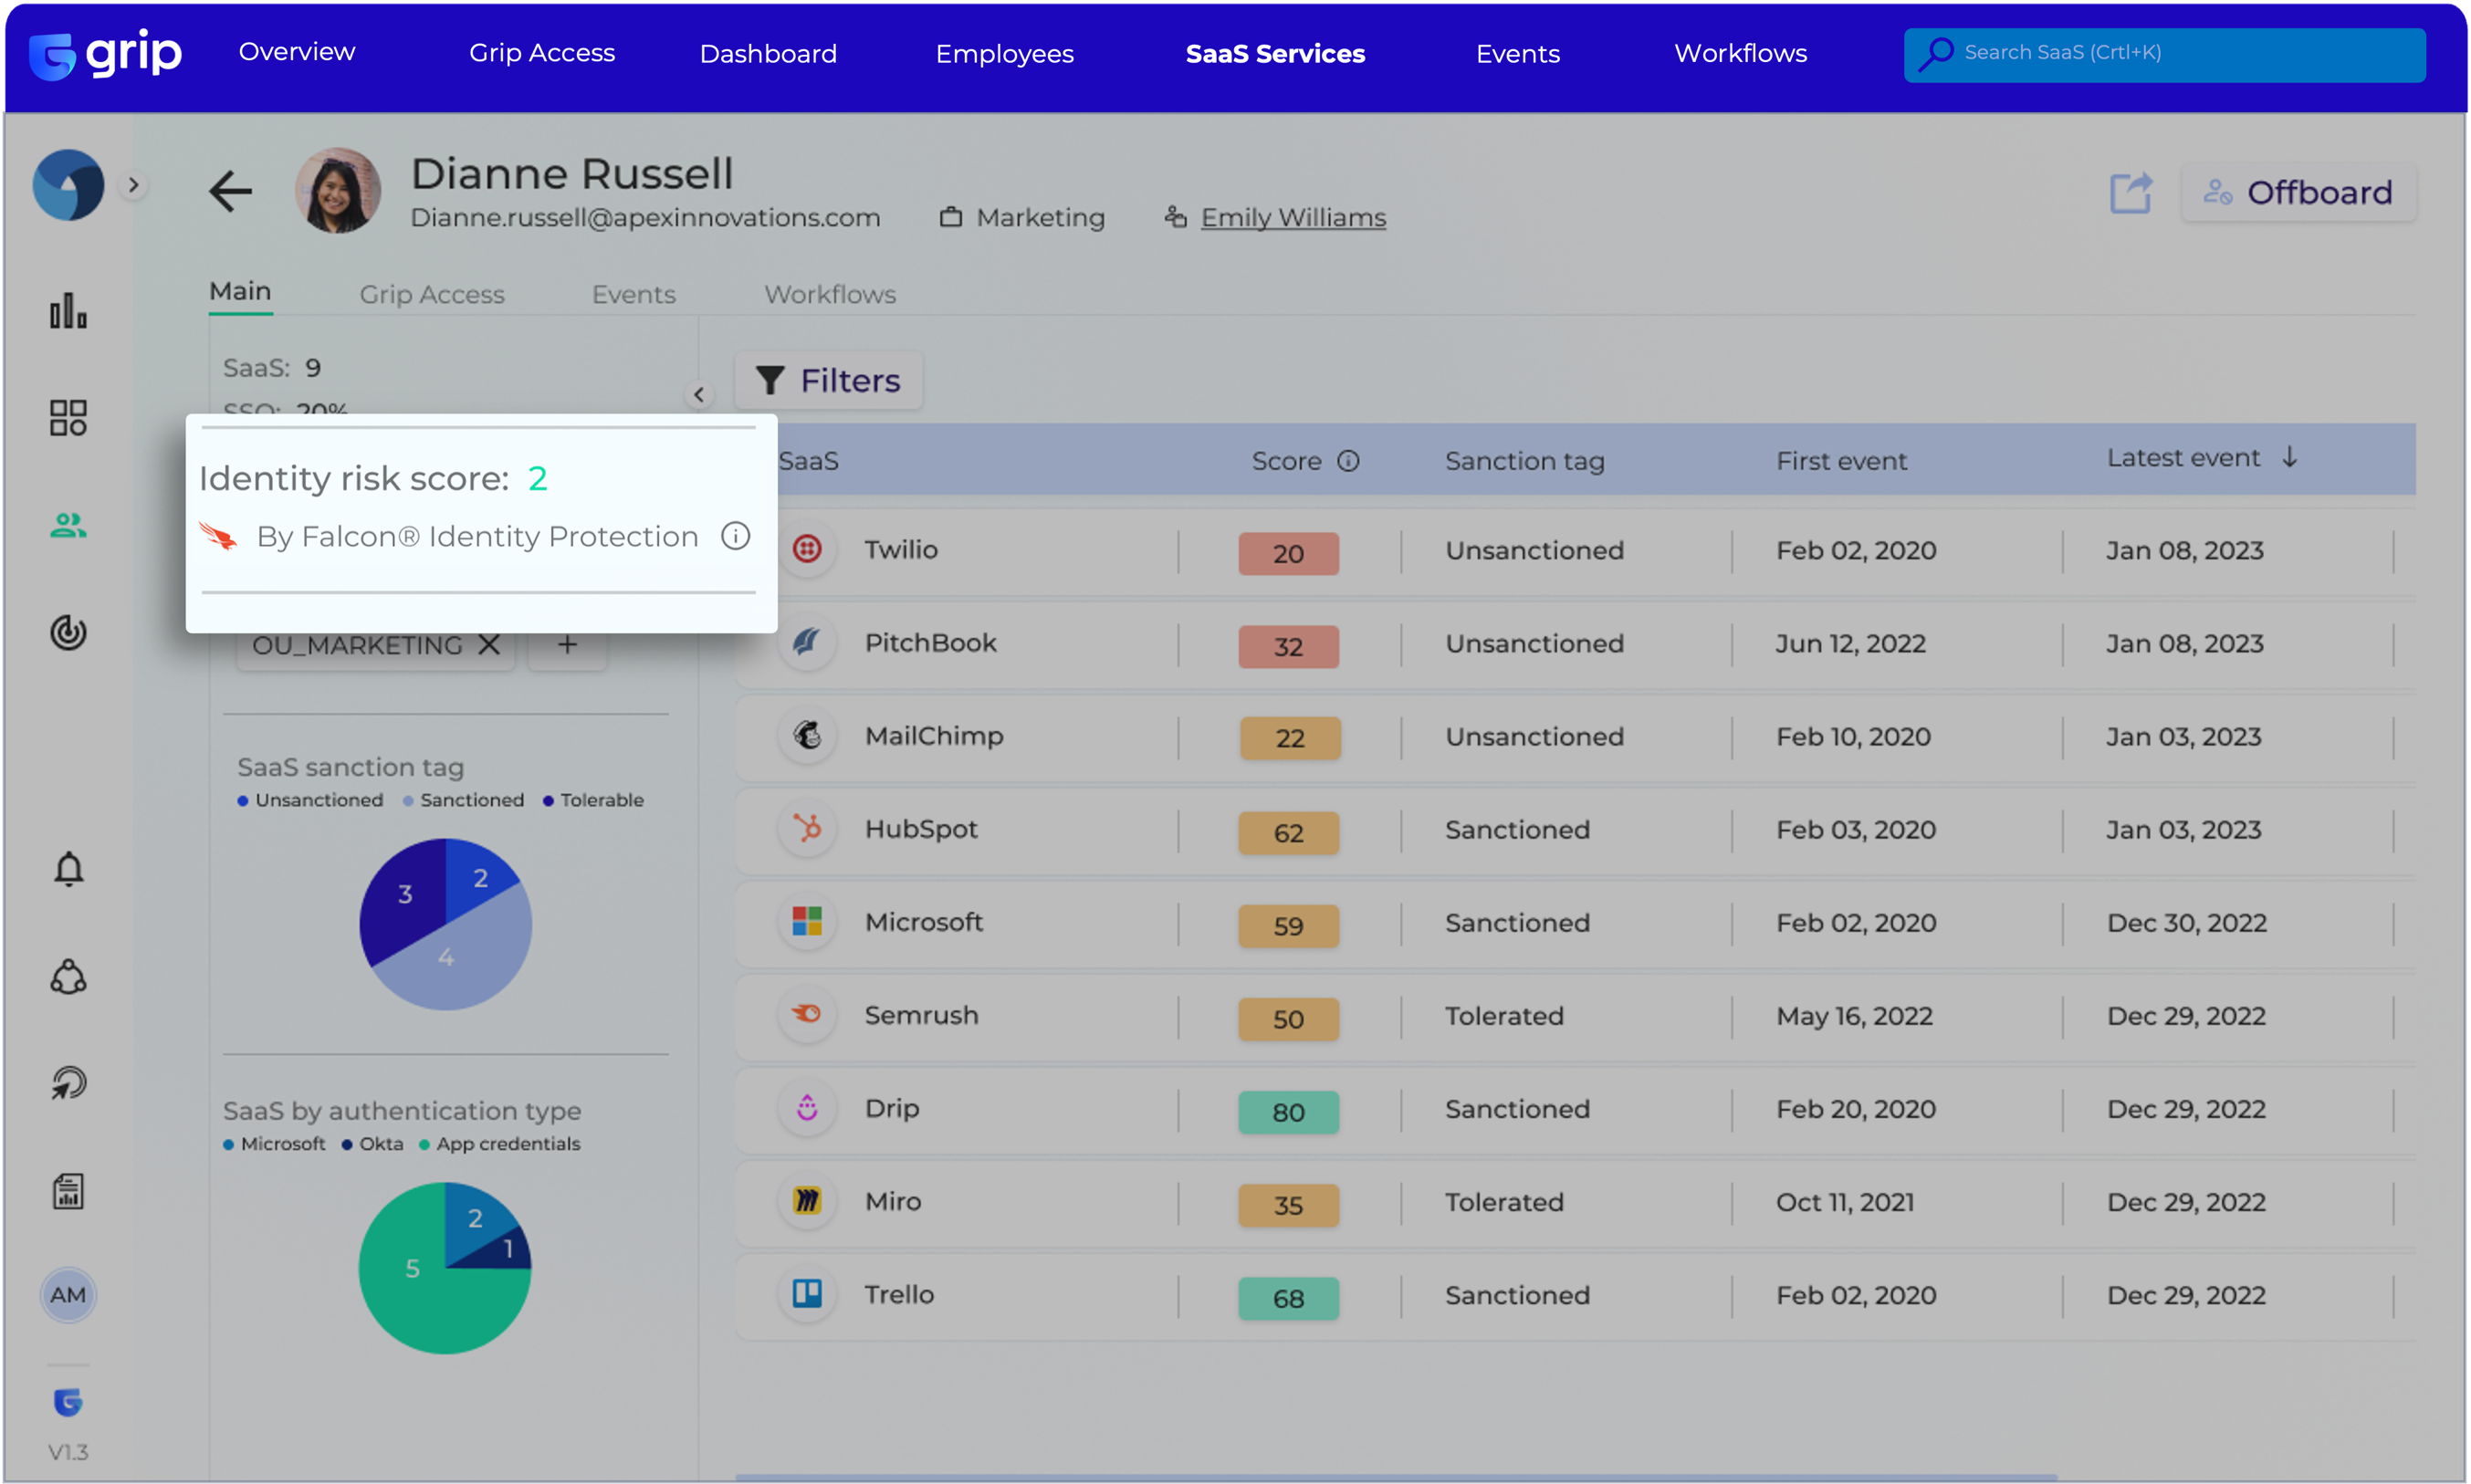Screen dimensions: 2471x1484
Task: Click Falcon Identity Protection info icon
Action: click(x=735, y=536)
